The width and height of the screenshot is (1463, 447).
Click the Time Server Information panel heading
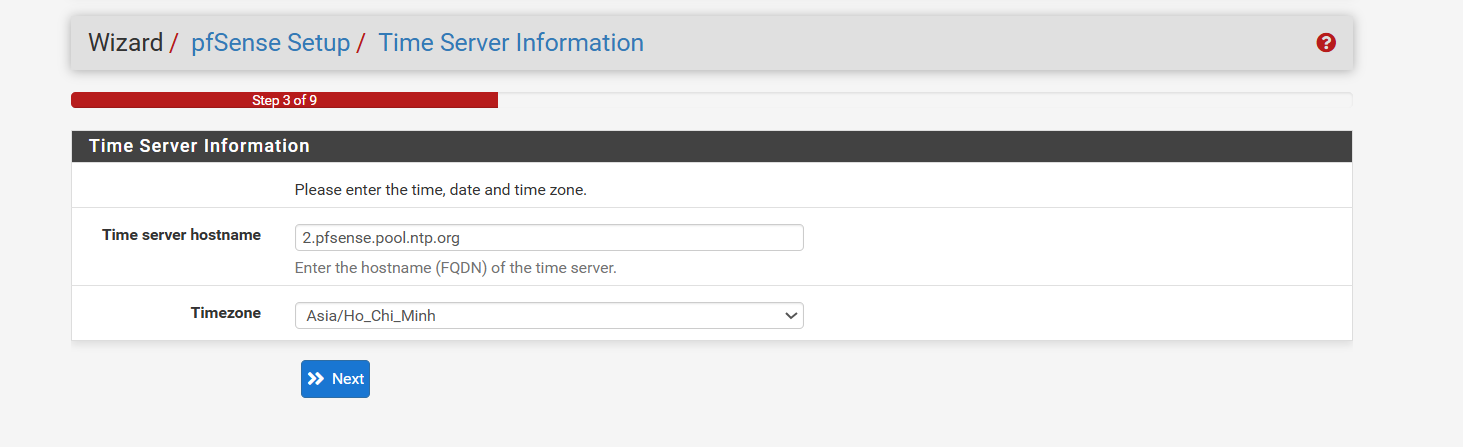tap(199, 146)
